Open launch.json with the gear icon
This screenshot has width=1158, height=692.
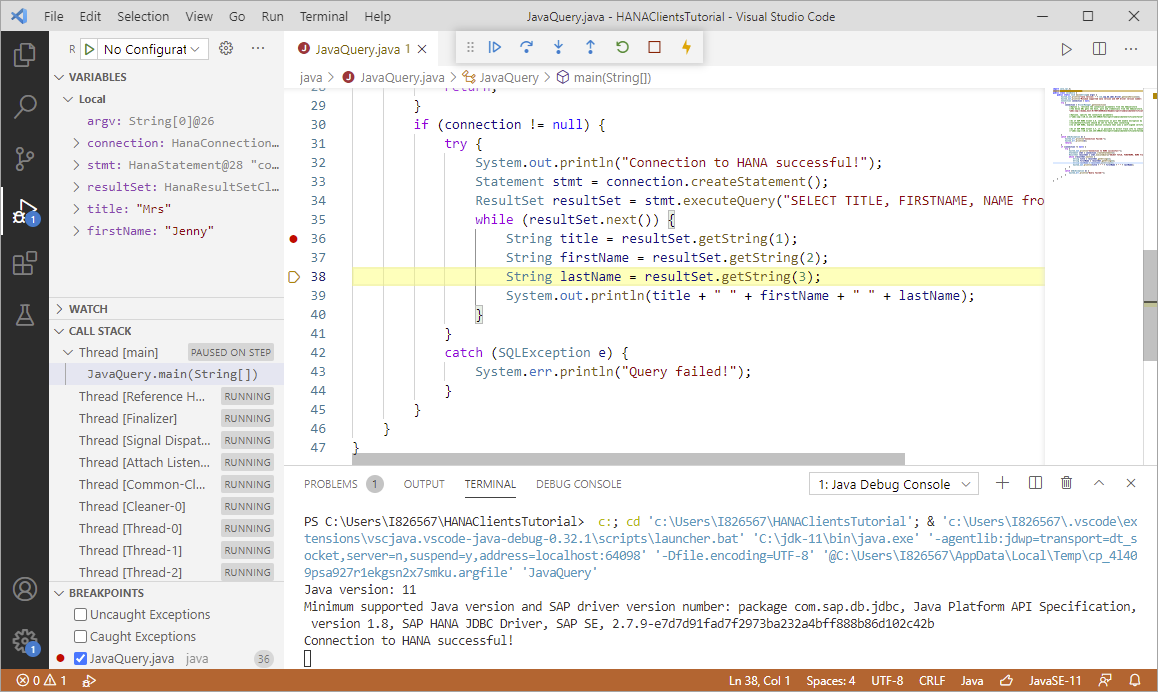[x=226, y=48]
